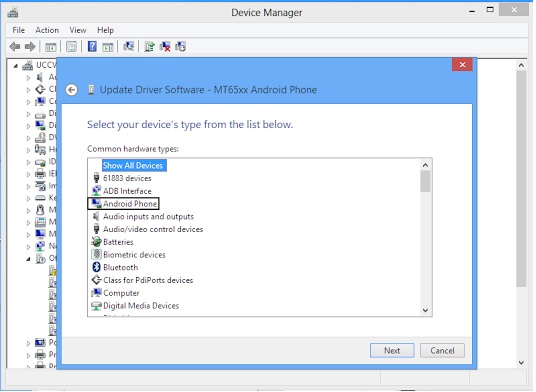Go back using the wizard's circular arrow
Viewport: 536px width, 392px height.
[72, 90]
